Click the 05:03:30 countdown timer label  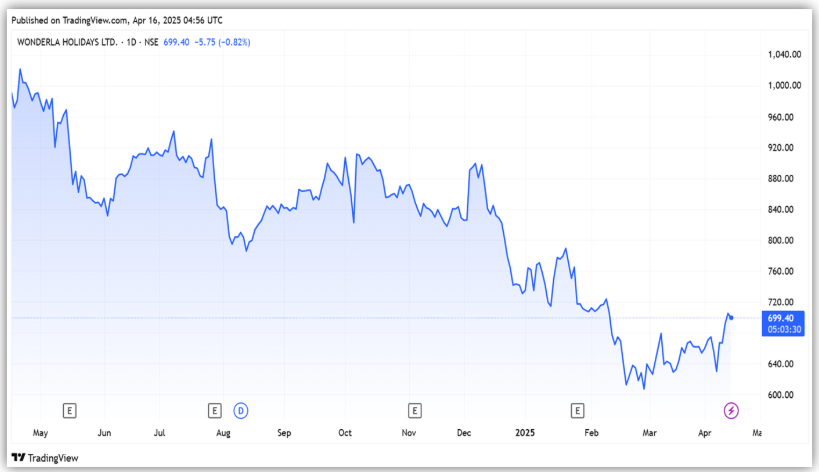(x=785, y=329)
